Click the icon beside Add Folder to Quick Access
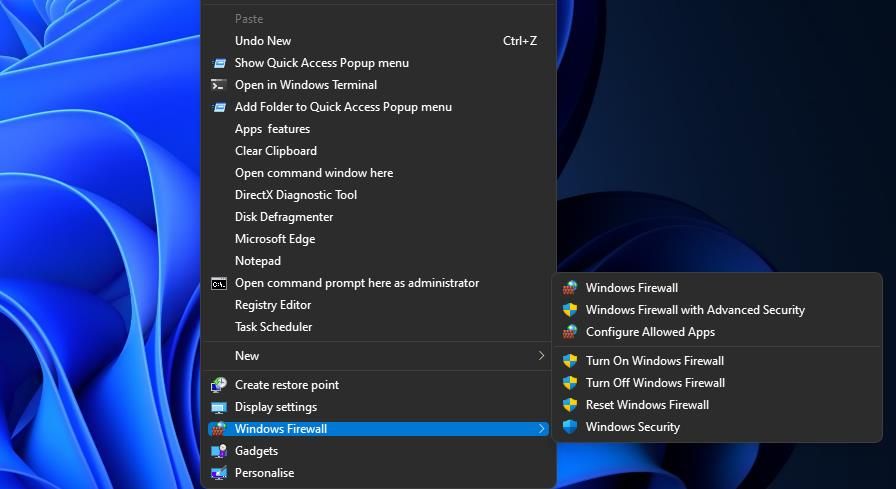Image resolution: width=896 pixels, height=489 pixels. [x=219, y=107]
